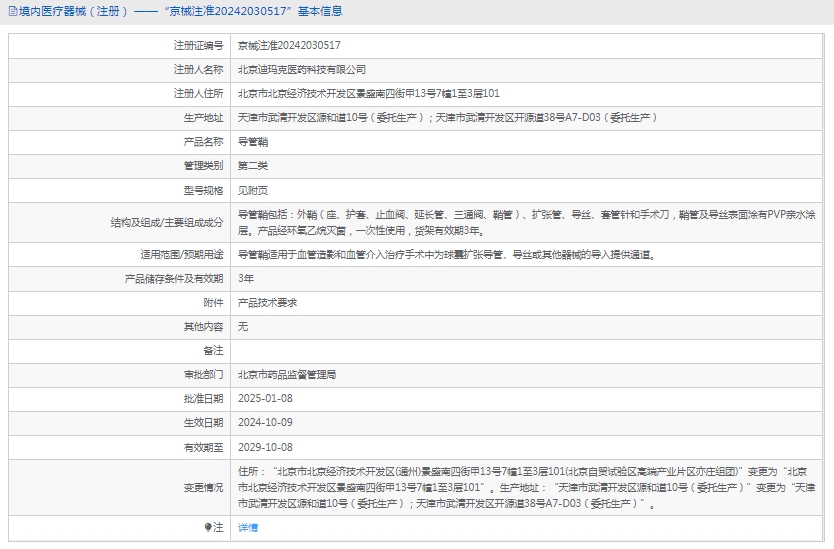
Task: Click the empty 备注 value cell
Action: (530, 351)
